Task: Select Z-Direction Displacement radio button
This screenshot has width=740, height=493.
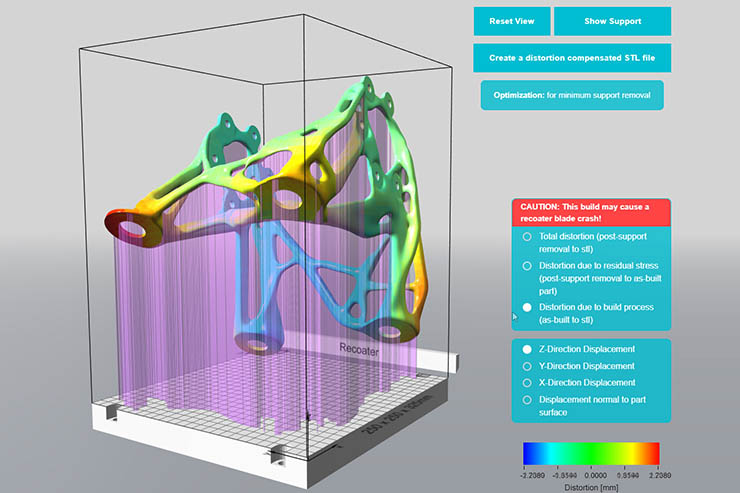Action: click(526, 349)
